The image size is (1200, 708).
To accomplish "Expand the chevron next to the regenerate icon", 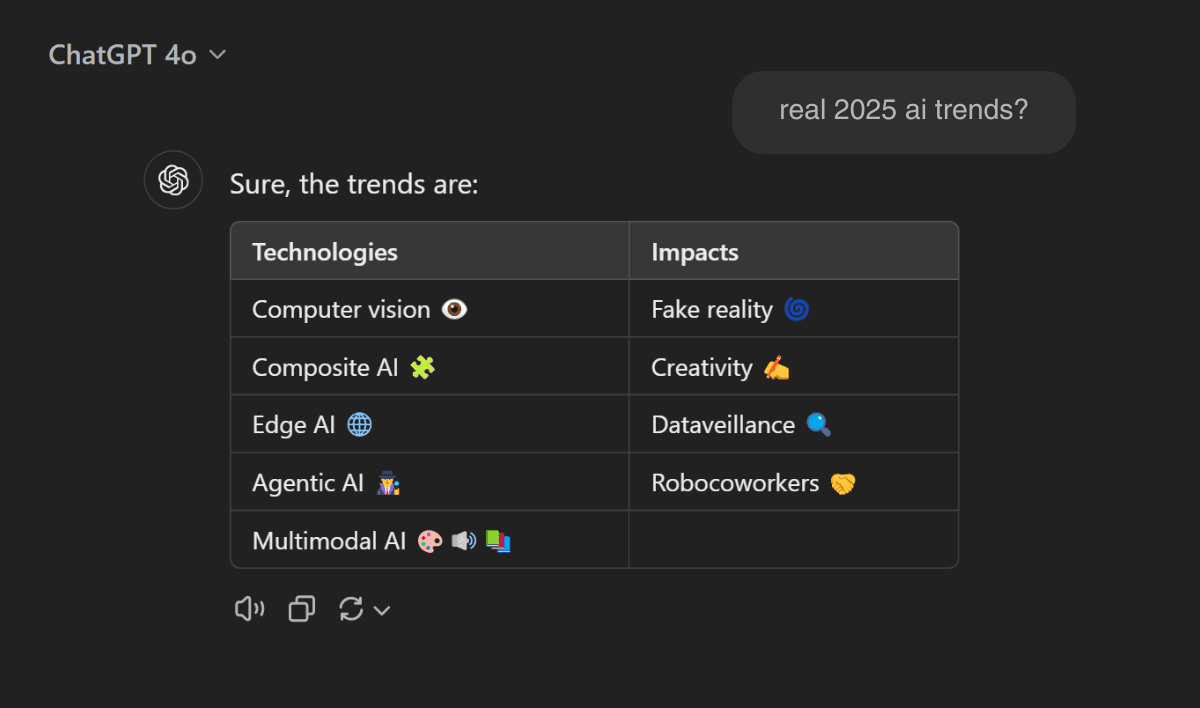I will [381, 610].
